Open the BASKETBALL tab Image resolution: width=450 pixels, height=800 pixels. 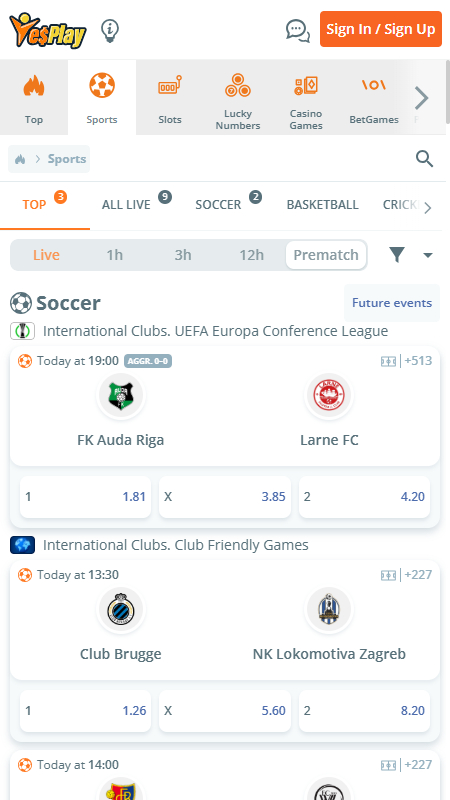322,205
